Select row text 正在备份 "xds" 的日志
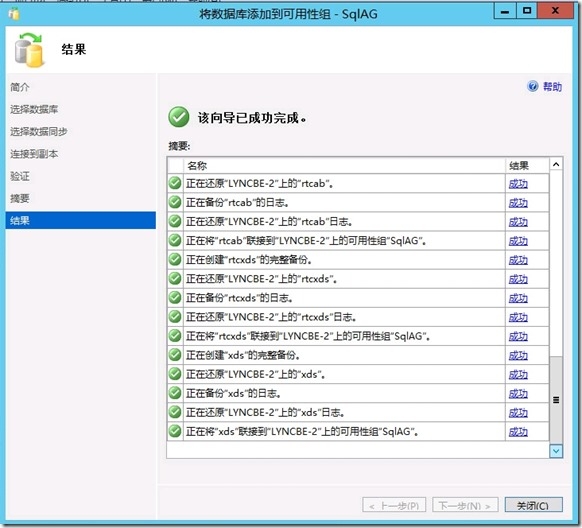This screenshot has width=582, height=528. click(233, 393)
